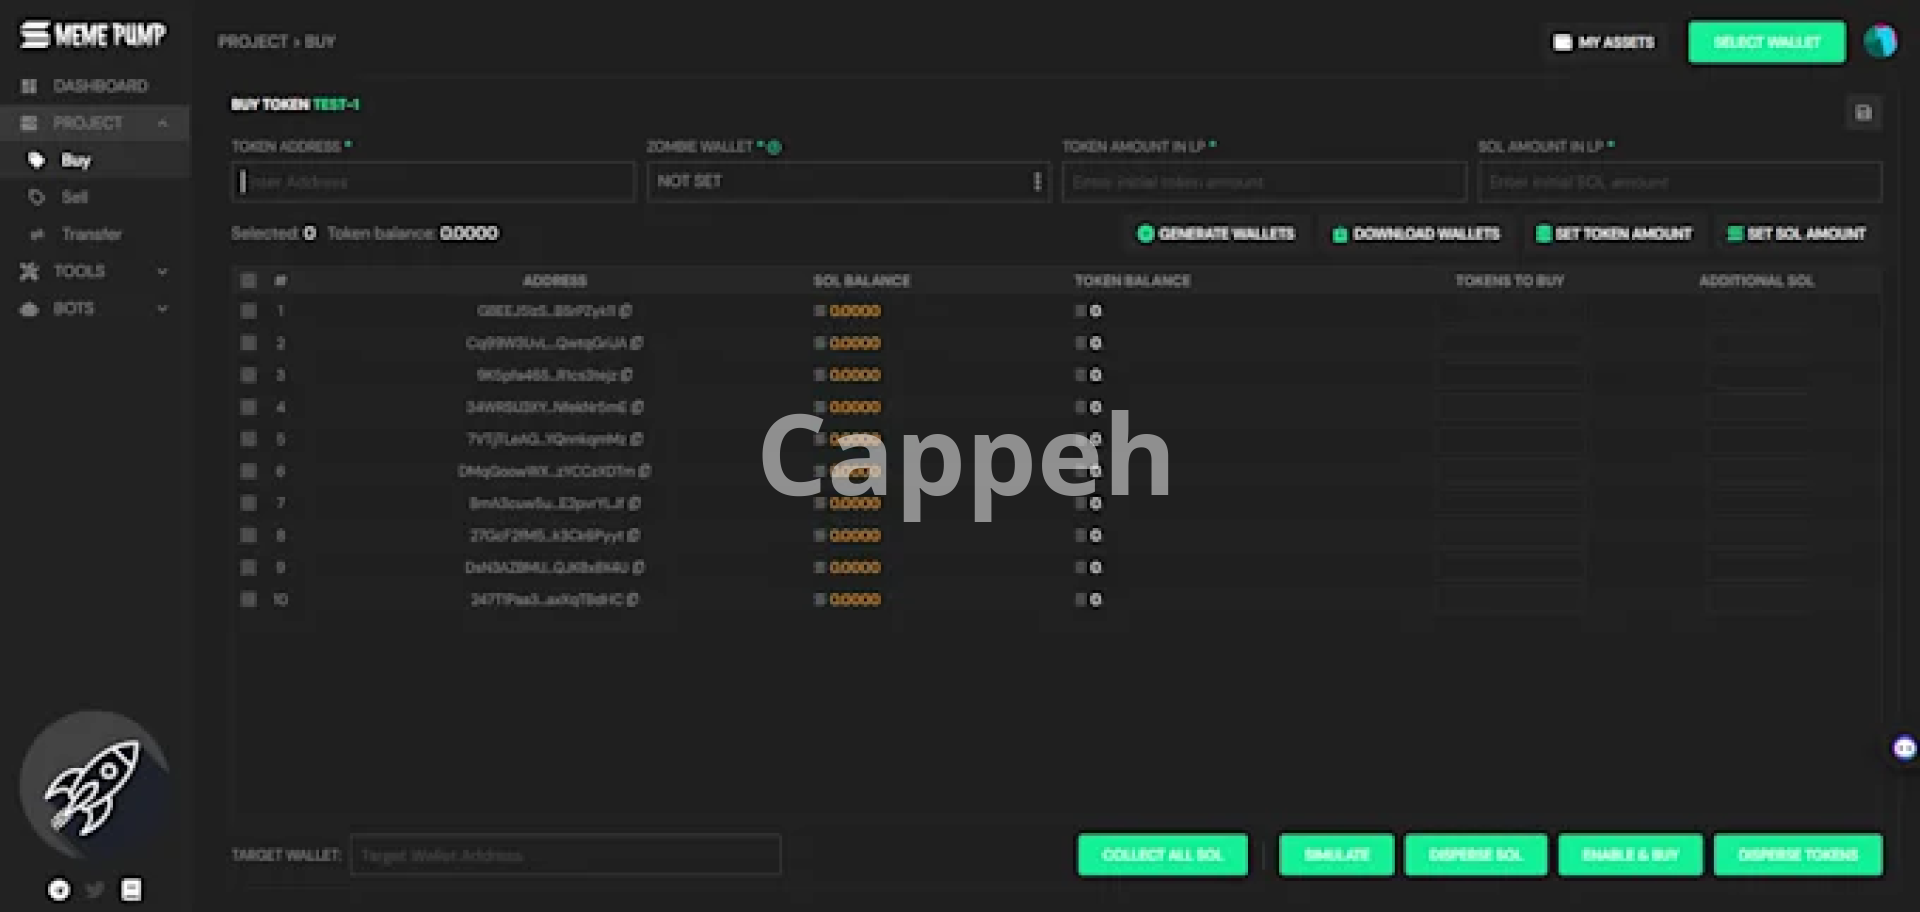Image resolution: width=1920 pixels, height=912 pixels.
Task: Select all wallets with header checkbox
Action: click(x=248, y=281)
